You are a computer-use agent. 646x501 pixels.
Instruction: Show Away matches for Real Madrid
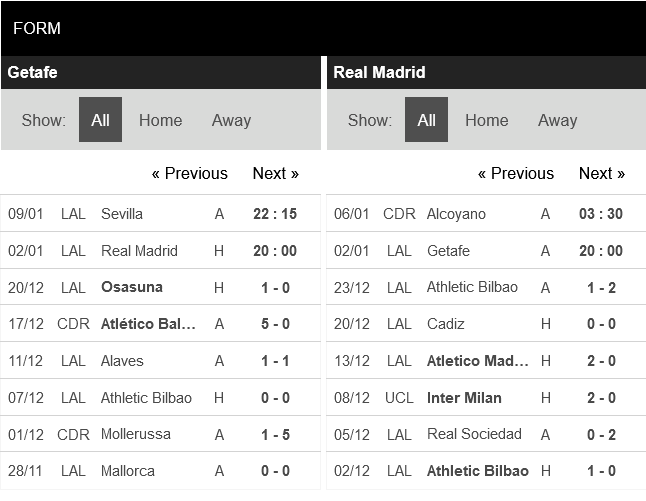pyautogui.click(x=557, y=120)
